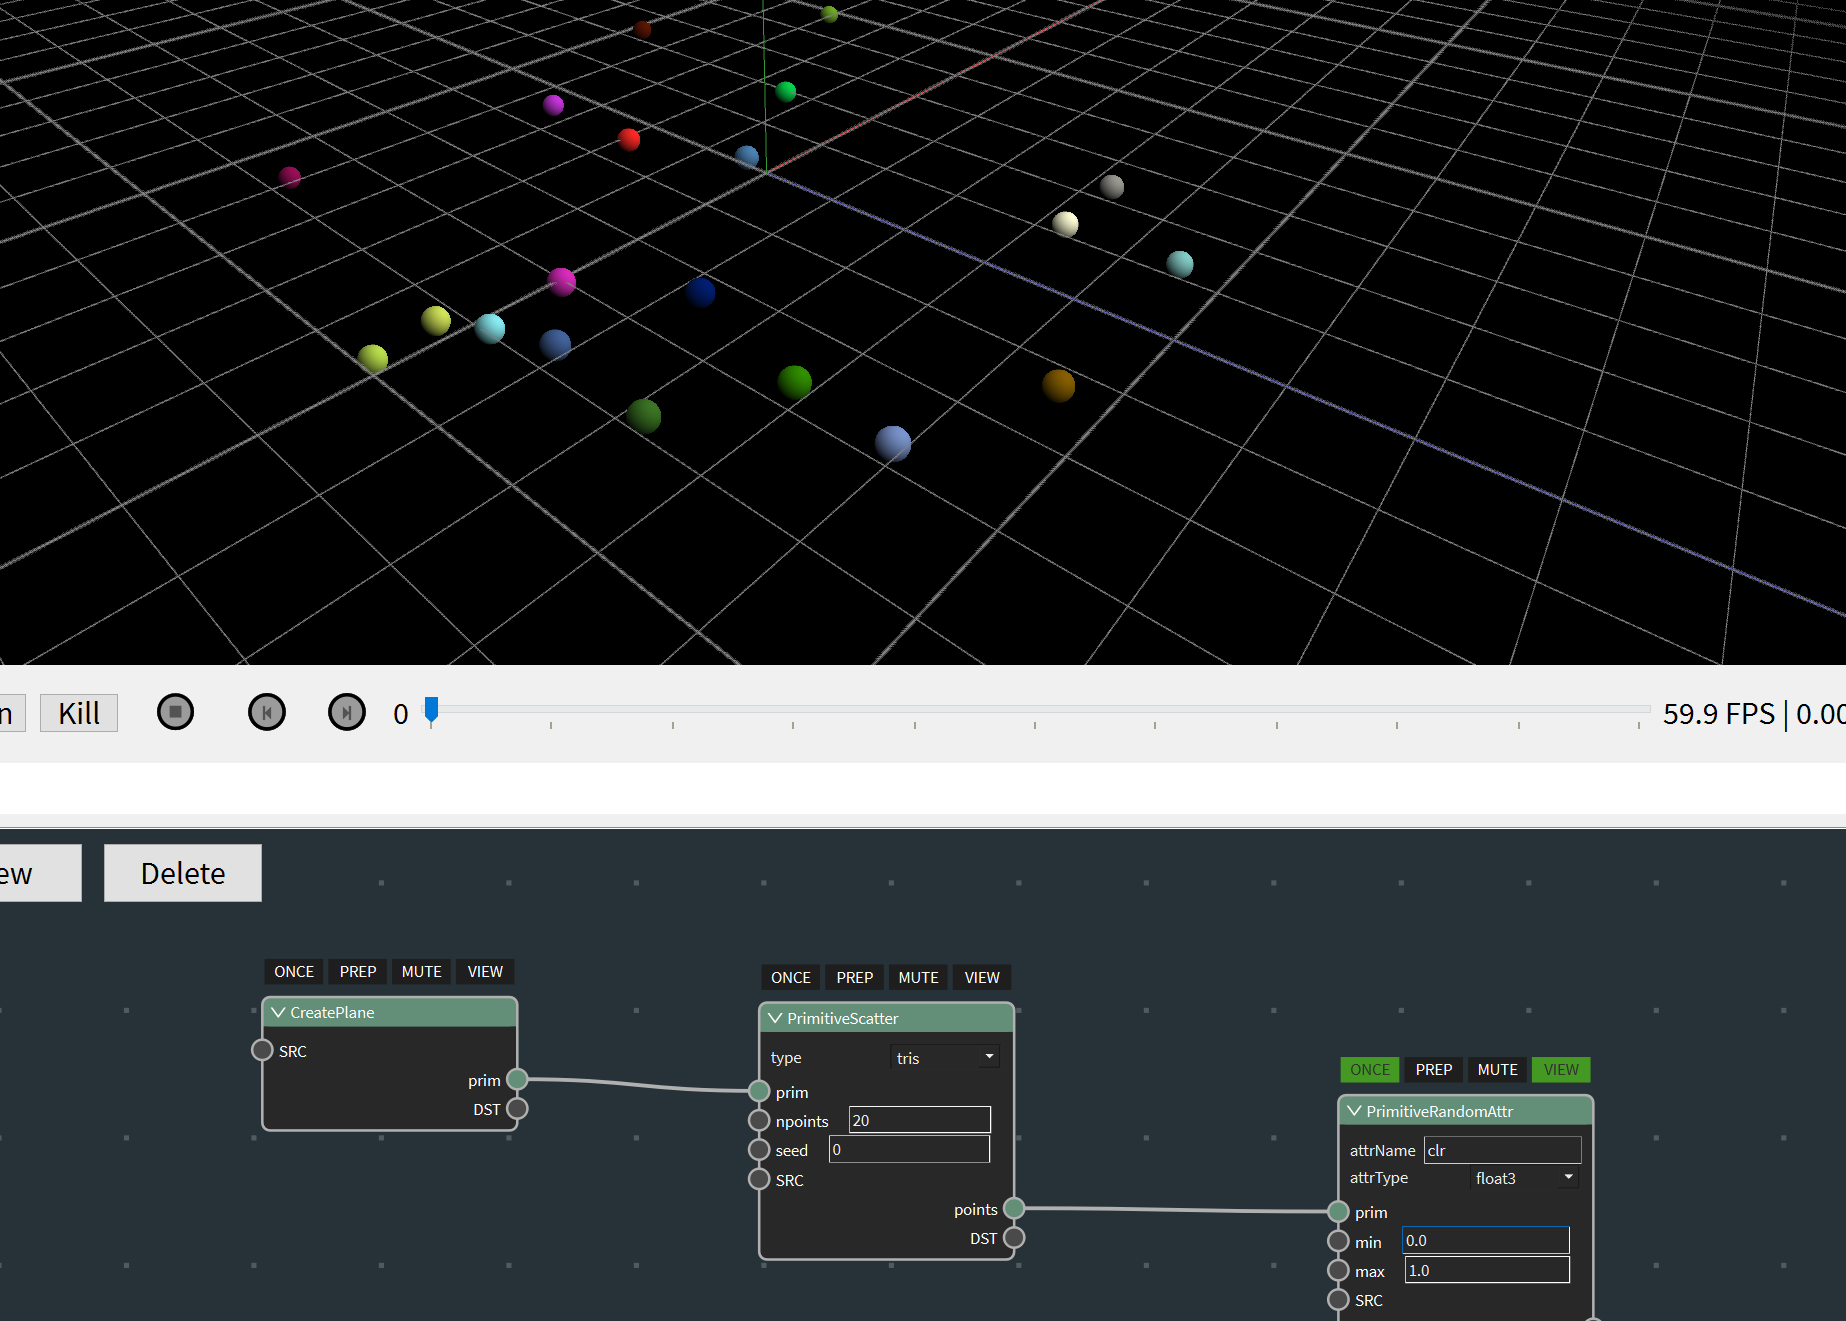Collapse the PrimitiveScatter node

[775, 1018]
